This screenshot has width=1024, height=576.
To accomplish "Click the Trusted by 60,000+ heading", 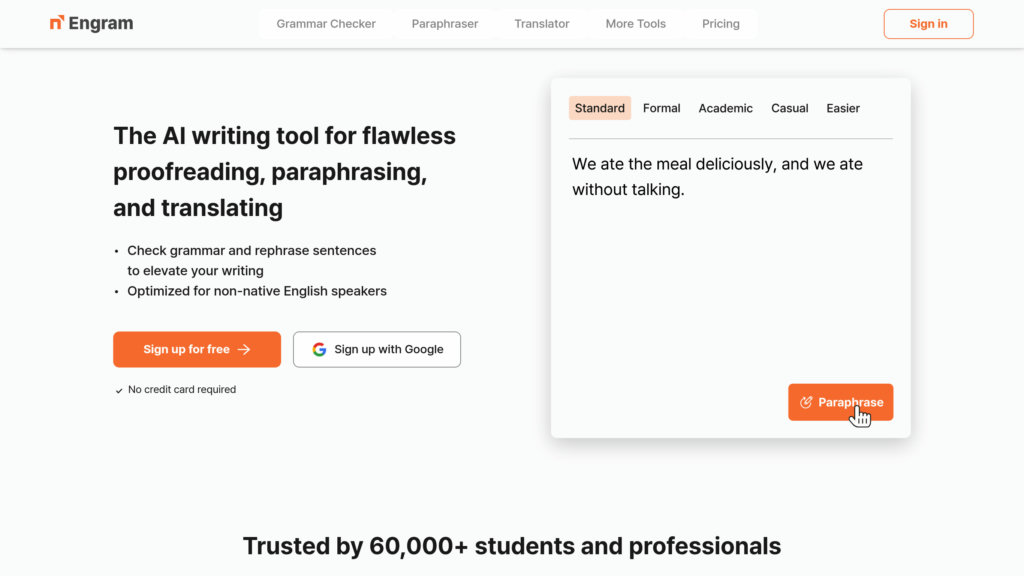I will pos(512,546).
